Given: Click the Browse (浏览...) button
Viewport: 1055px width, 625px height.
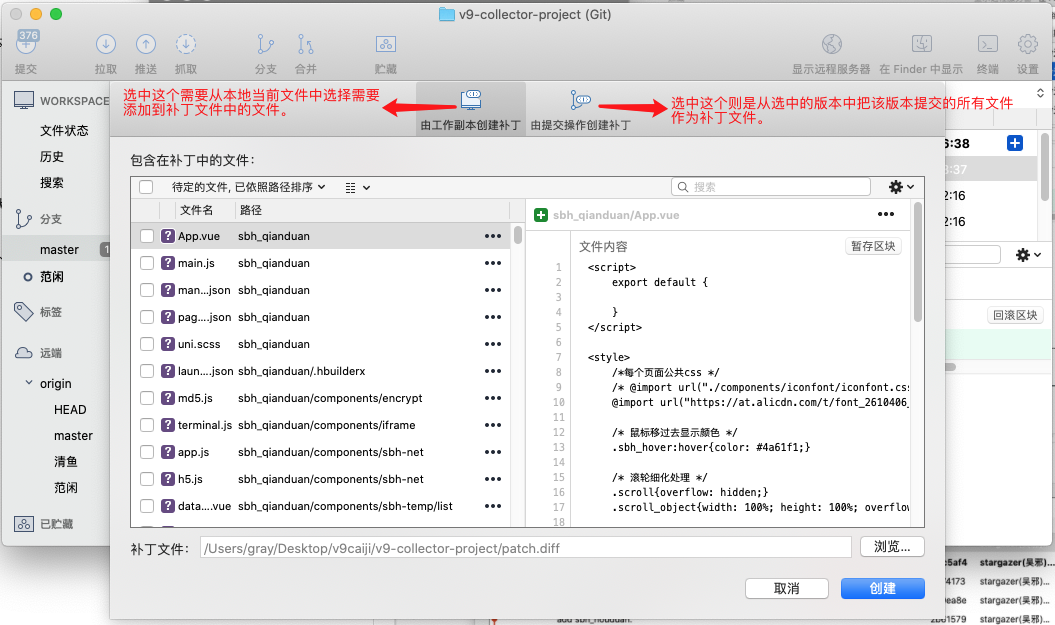Looking at the screenshot, I should [x=892, y=547].
